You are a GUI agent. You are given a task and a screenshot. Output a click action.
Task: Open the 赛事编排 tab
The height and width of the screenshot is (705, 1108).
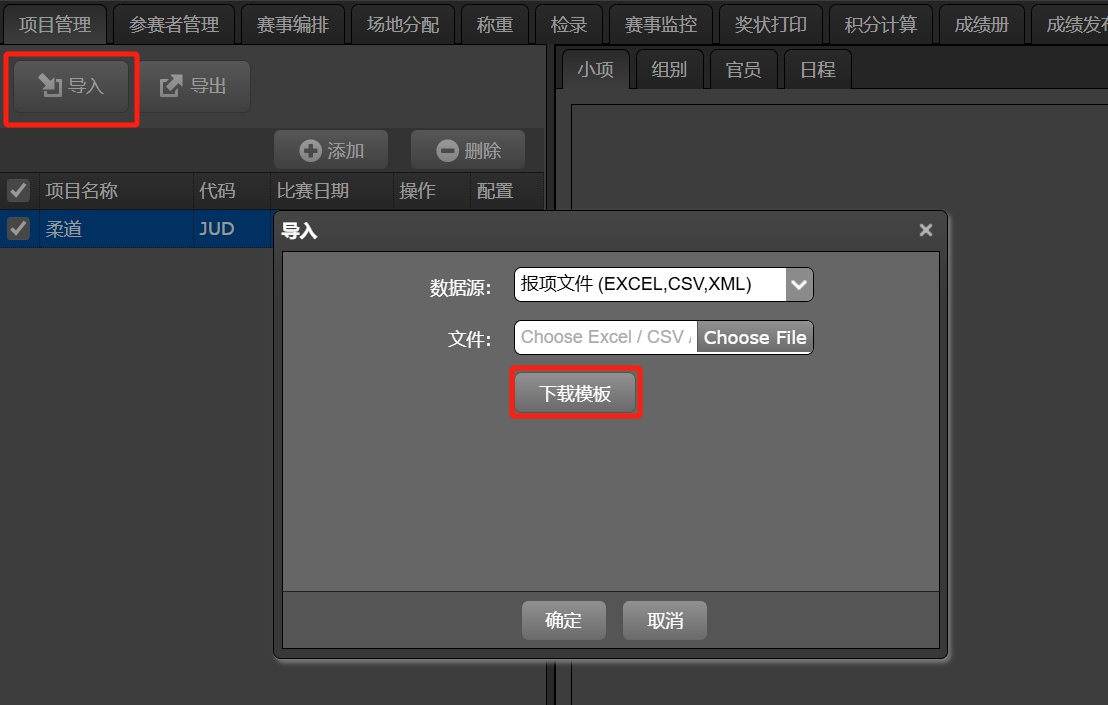click(x=293, y=25)
